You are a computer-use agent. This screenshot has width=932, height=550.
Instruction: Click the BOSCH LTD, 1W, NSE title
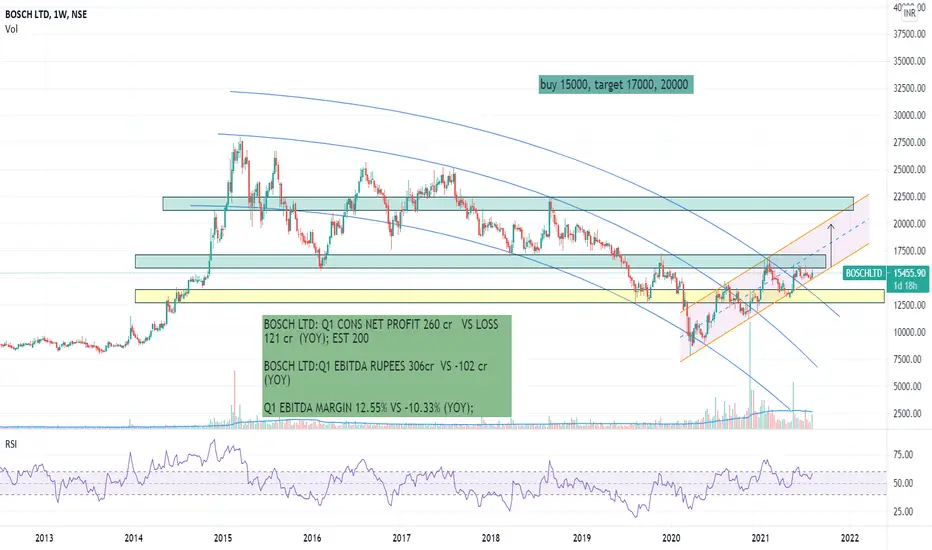[46, 14]
